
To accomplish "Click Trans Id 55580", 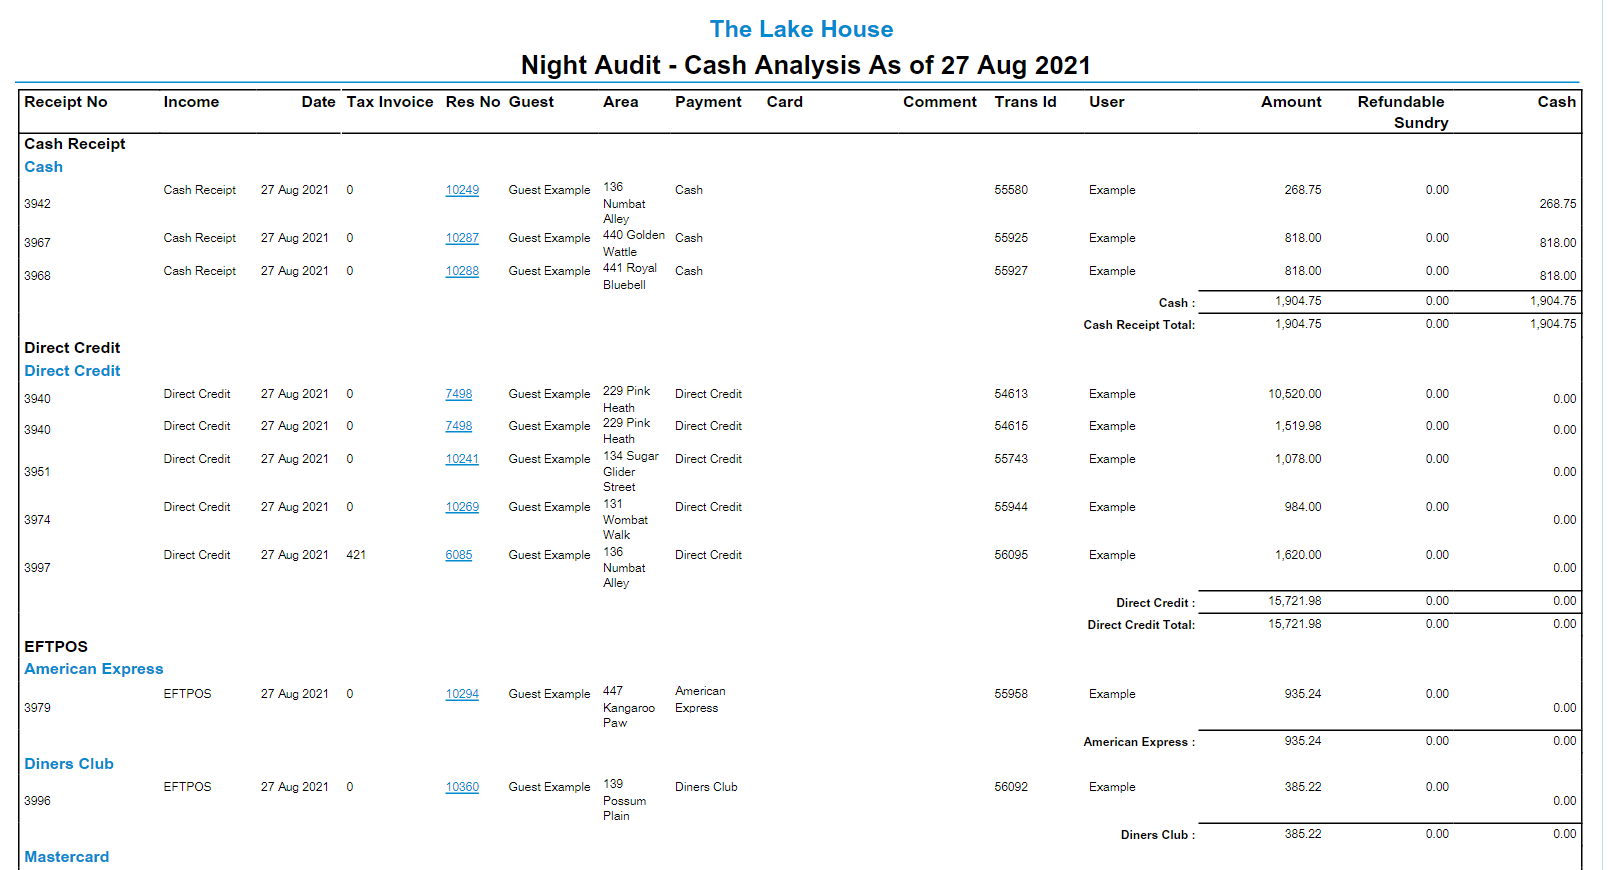I will coord(1011,190).
